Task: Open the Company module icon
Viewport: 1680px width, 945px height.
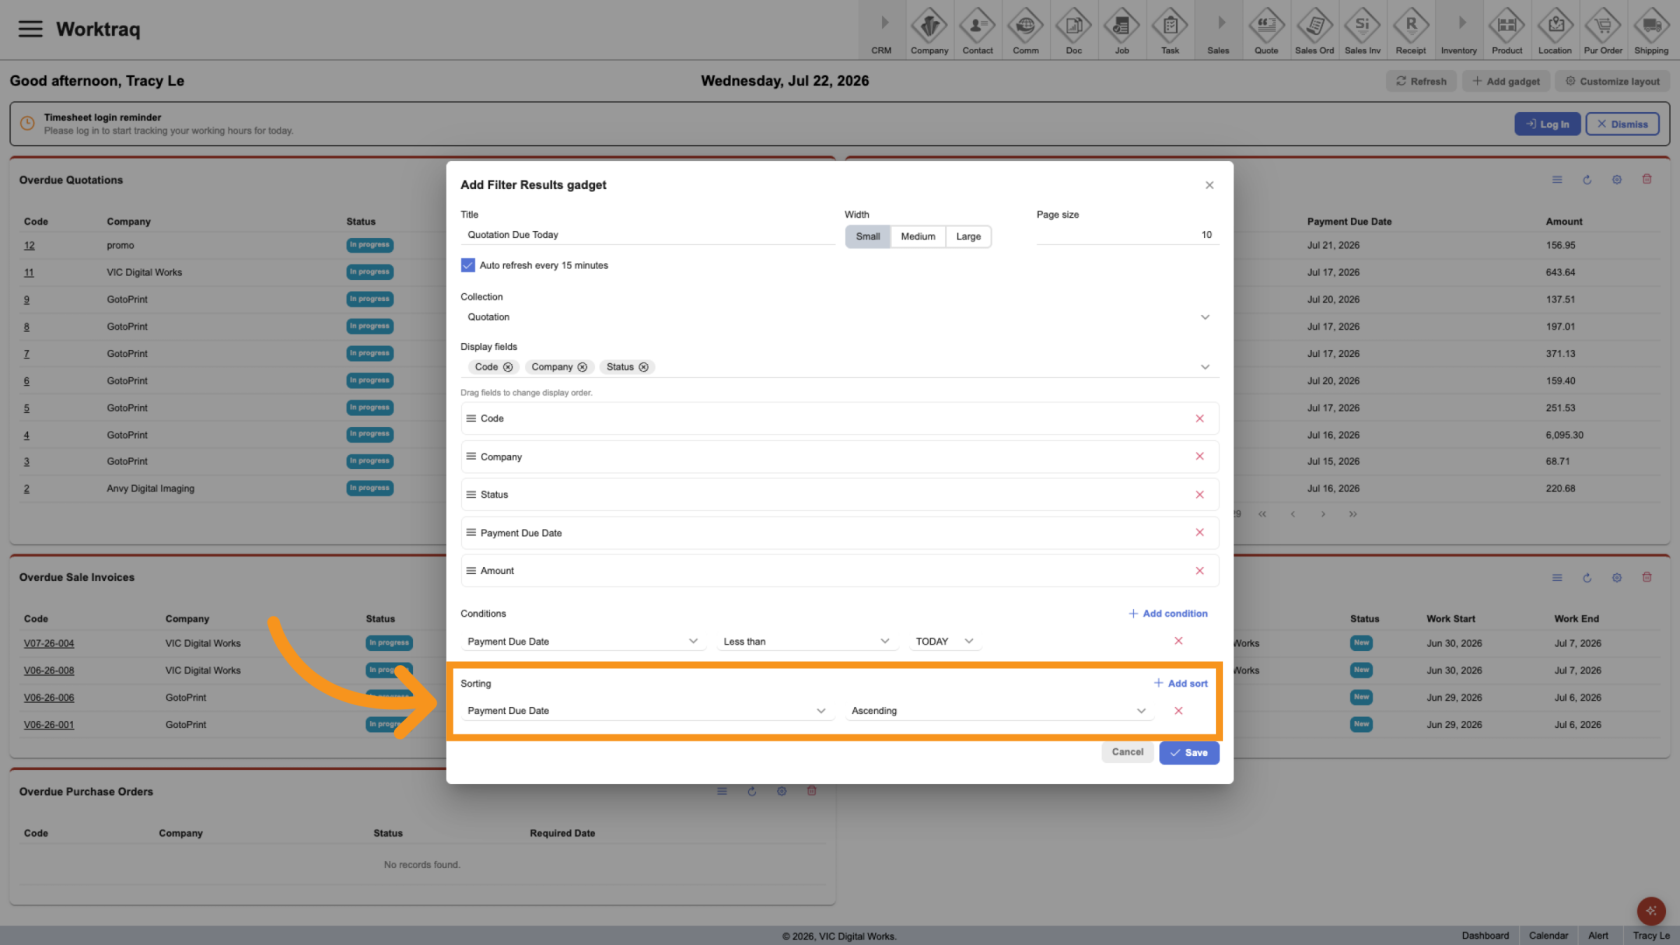Action: coord(929,30)
